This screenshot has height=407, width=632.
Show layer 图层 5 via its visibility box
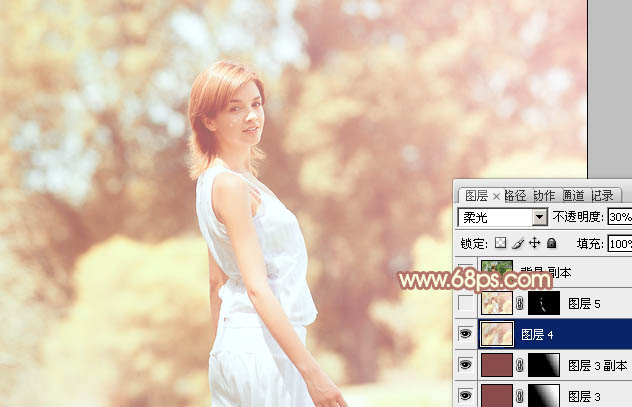(466, 303)
